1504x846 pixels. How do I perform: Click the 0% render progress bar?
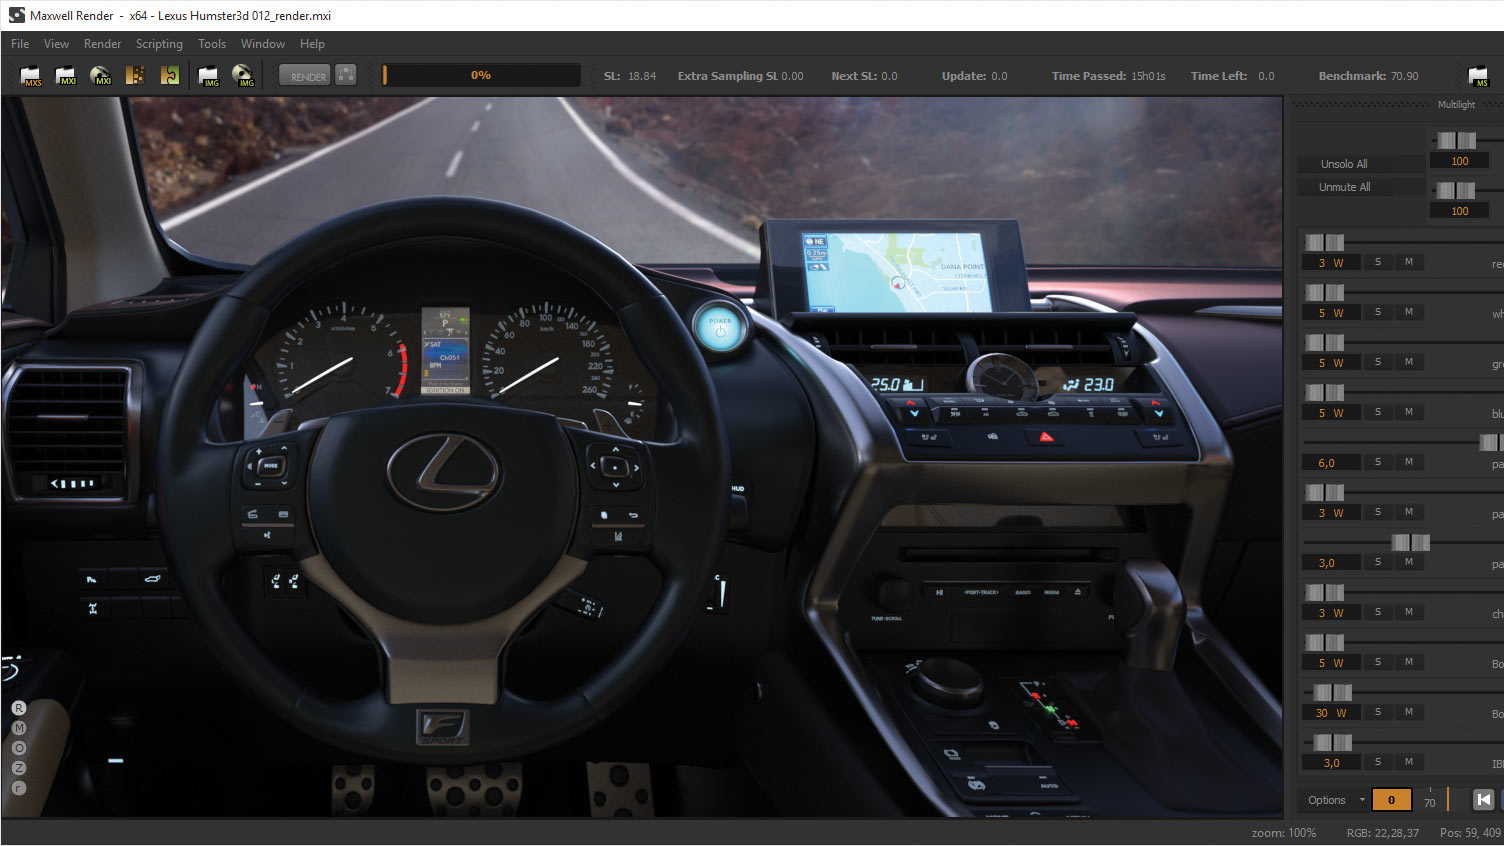481,75
